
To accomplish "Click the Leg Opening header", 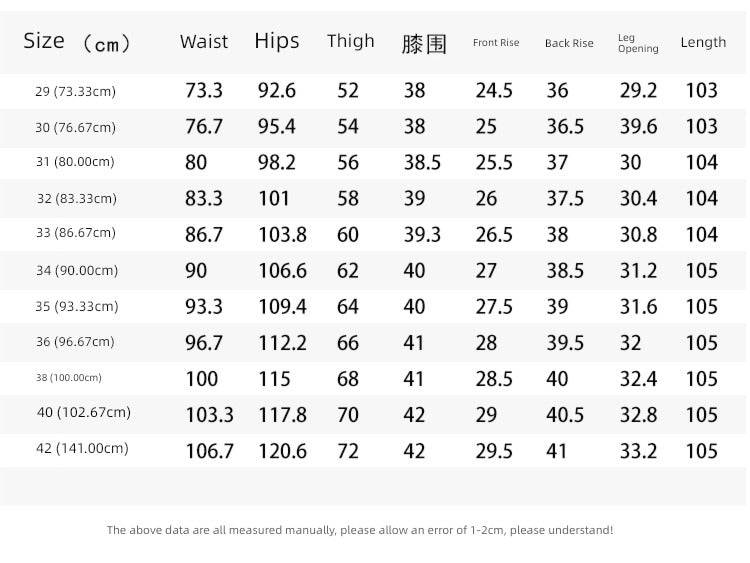I will pyautogui.click(x=638, y=43).
